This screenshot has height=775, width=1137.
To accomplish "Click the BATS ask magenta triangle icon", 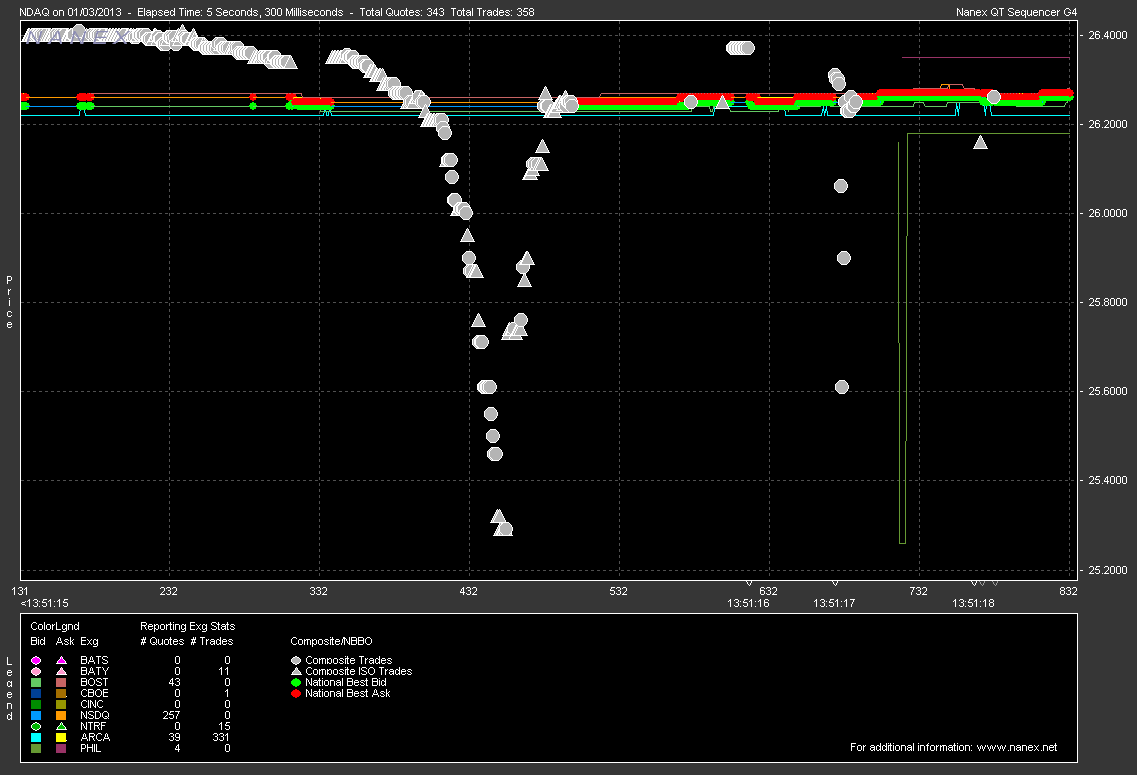I will click(61, 661).
